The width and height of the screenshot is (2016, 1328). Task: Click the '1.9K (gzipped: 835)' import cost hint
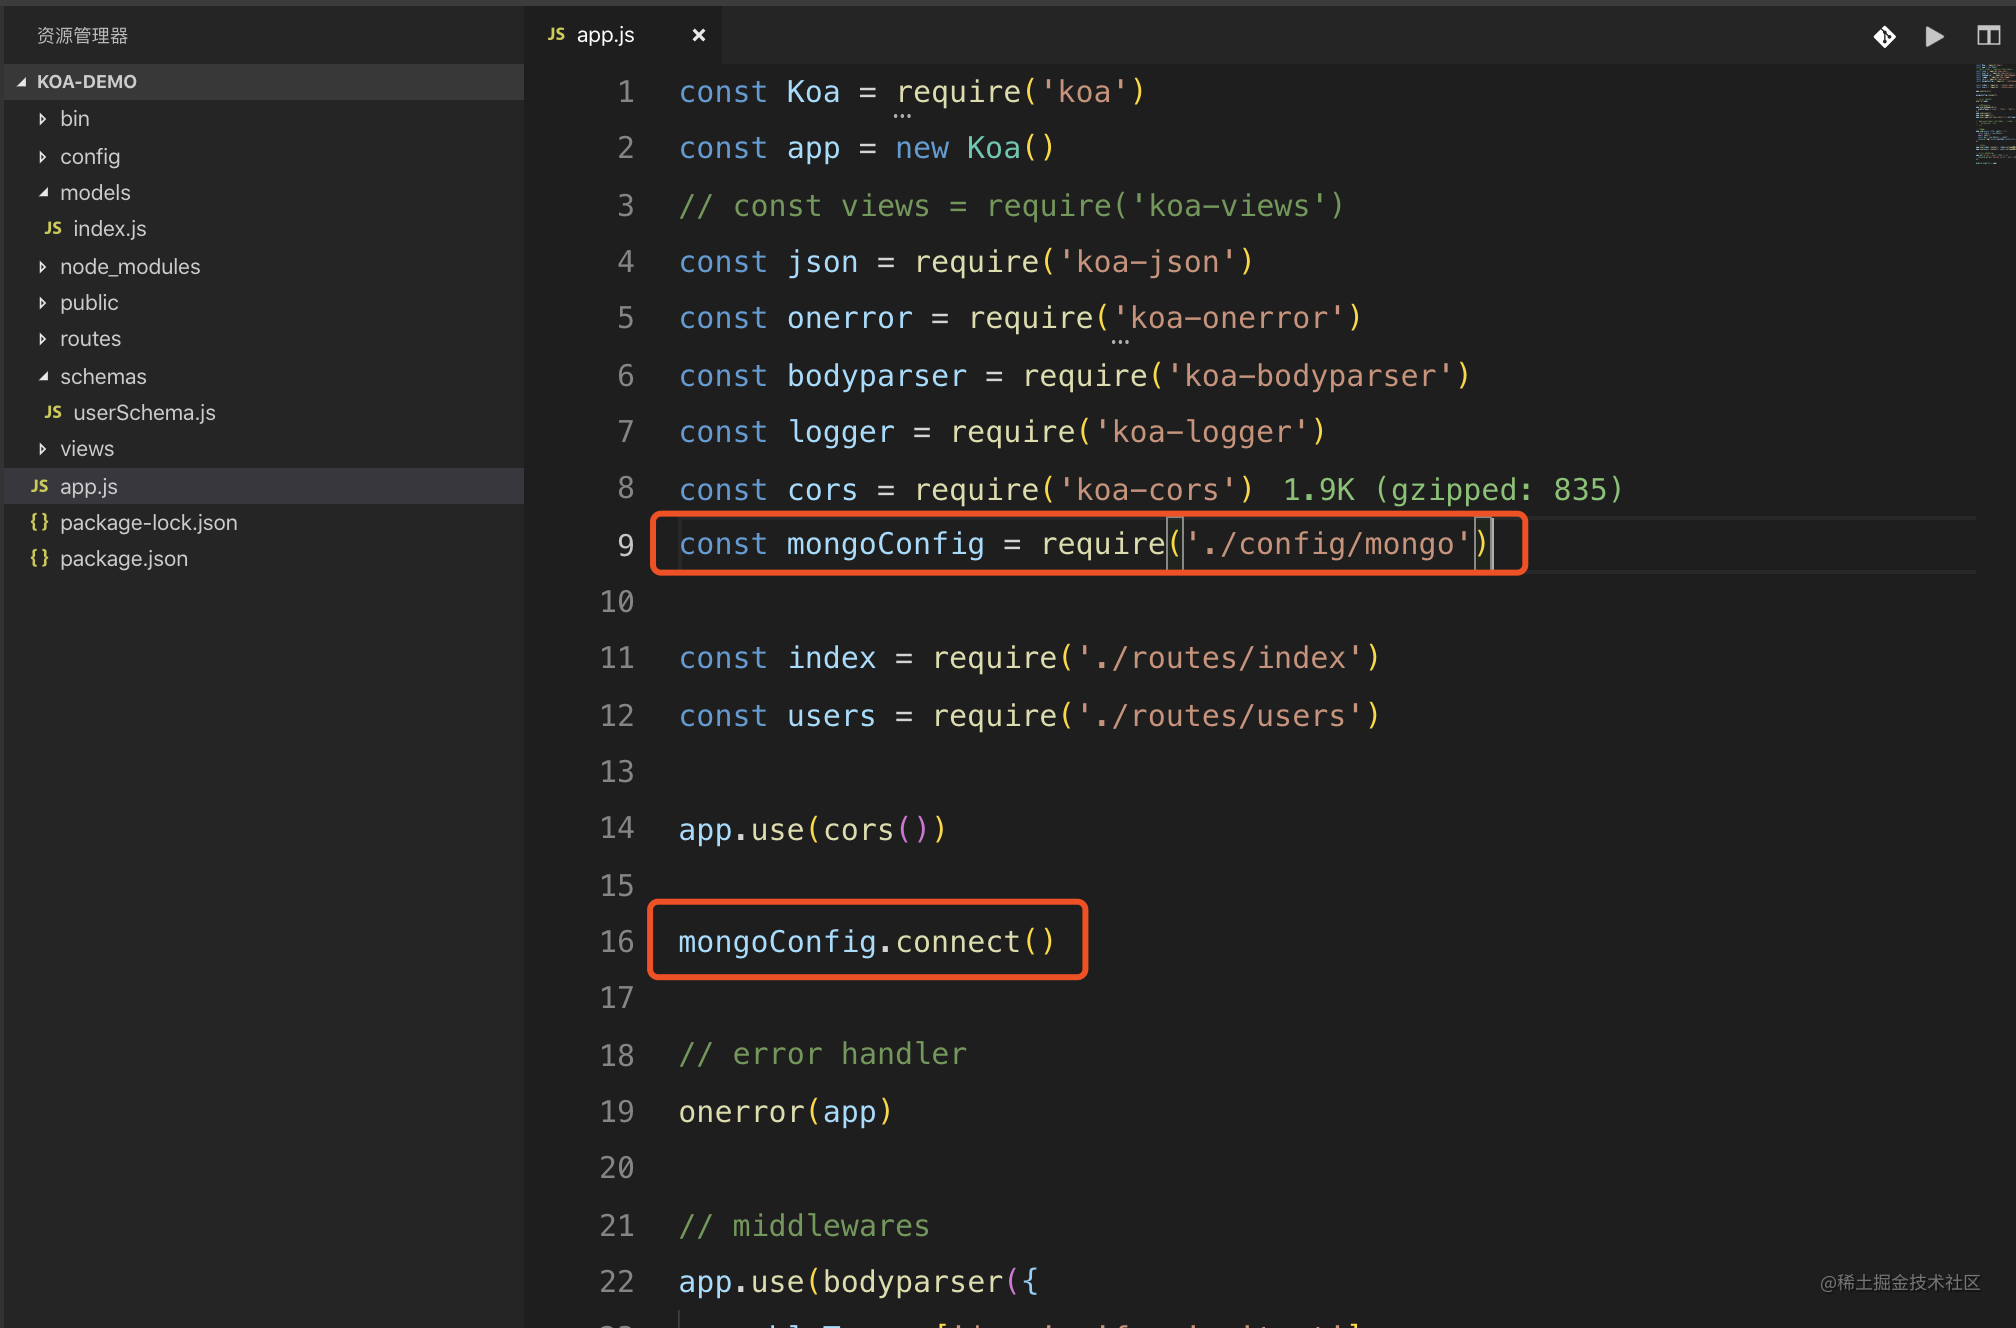(1452, 490)
